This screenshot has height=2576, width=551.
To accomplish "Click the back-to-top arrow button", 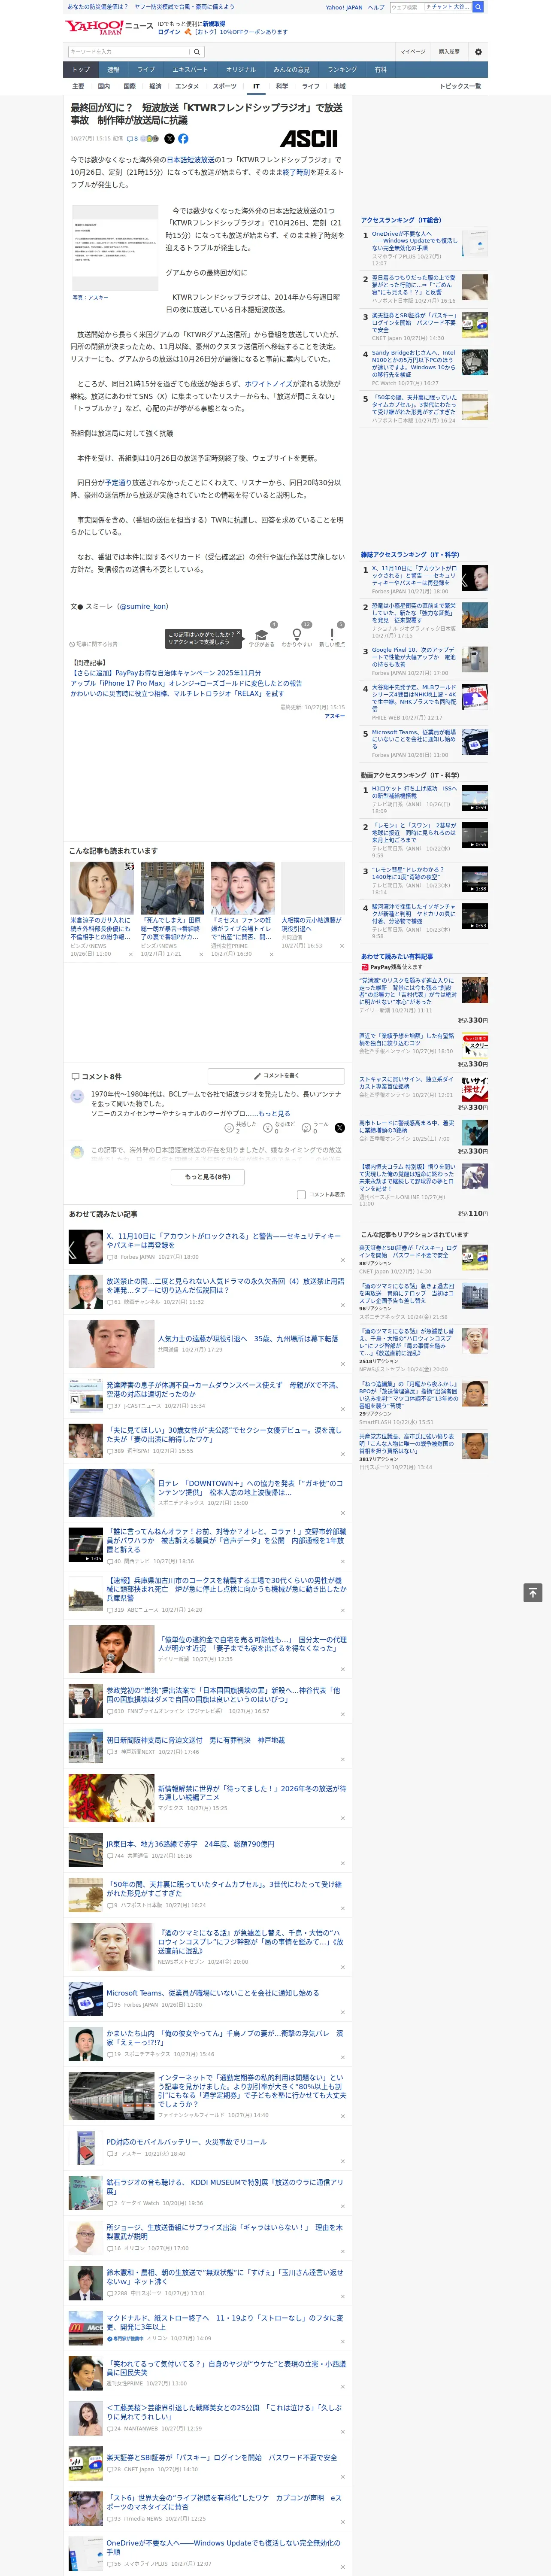I will 533,1592.
